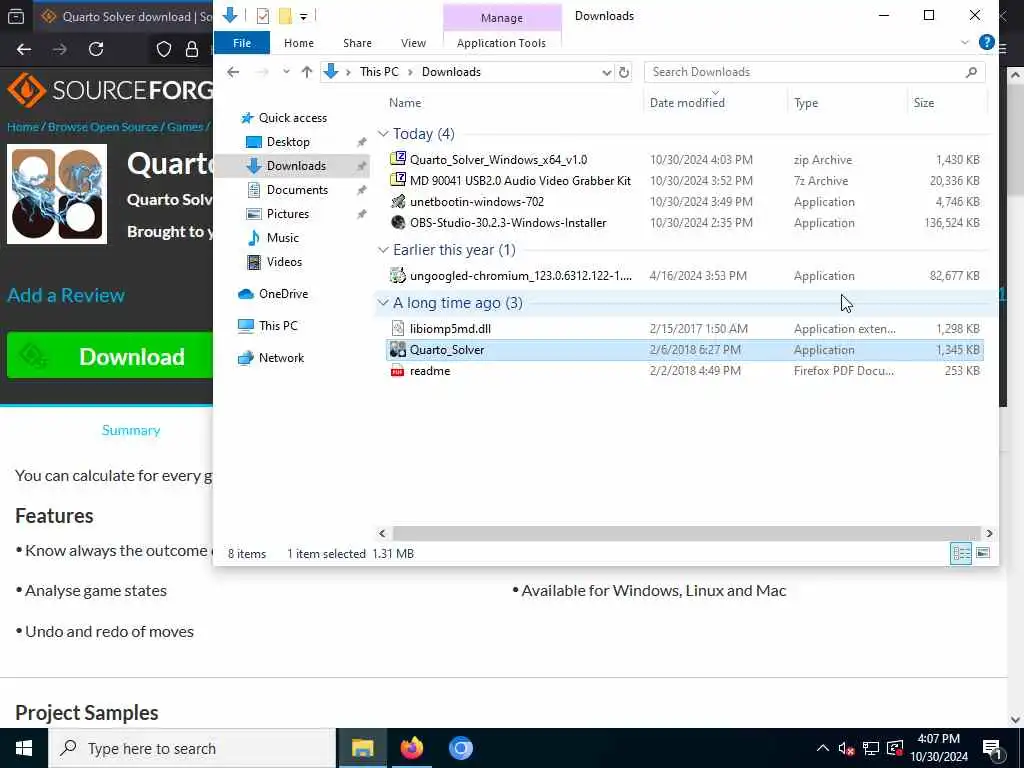The height and width of the screenshot is (768, 1024).
Task: Click the Type here to search box
Action: 192,748
